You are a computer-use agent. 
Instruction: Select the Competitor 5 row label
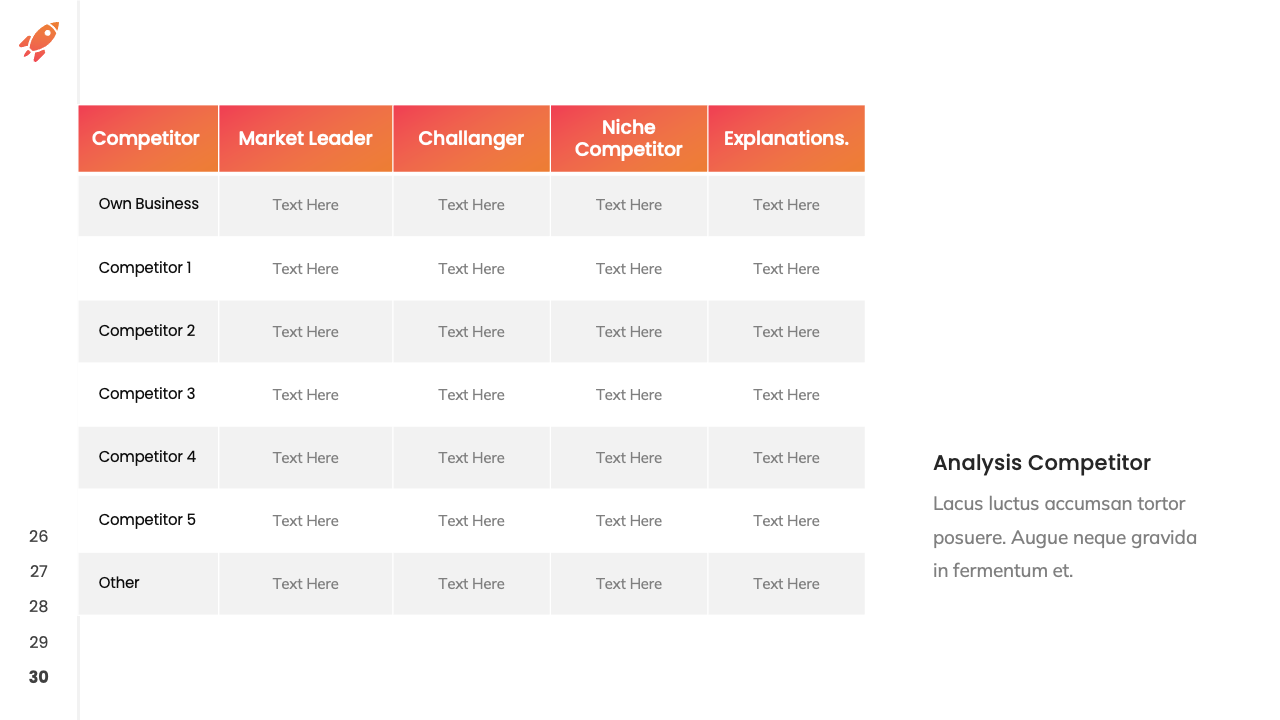(147, 520)
